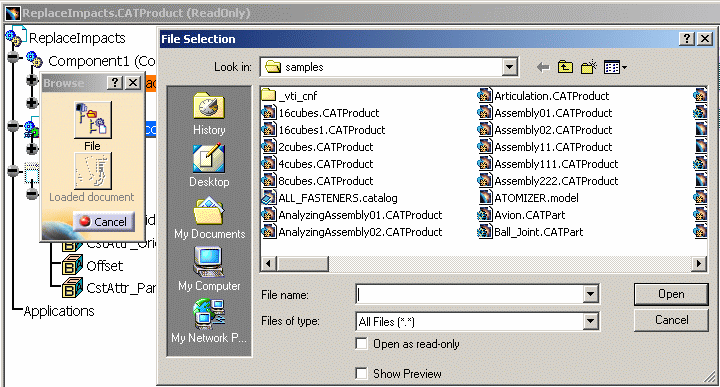
Task: Select the ATOMIZER.model file icon
Action: [x=485, y=198]
